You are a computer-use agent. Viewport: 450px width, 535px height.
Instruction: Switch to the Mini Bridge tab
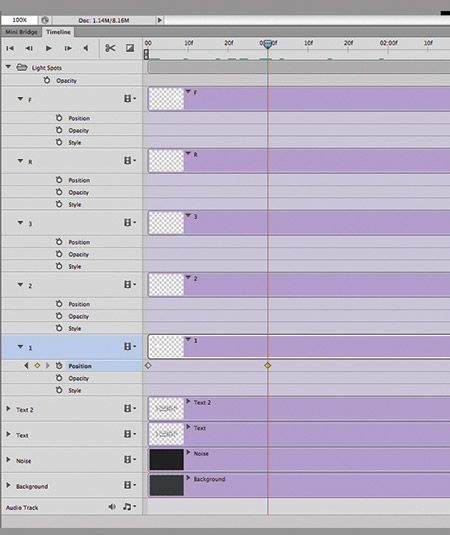point(21,32)
